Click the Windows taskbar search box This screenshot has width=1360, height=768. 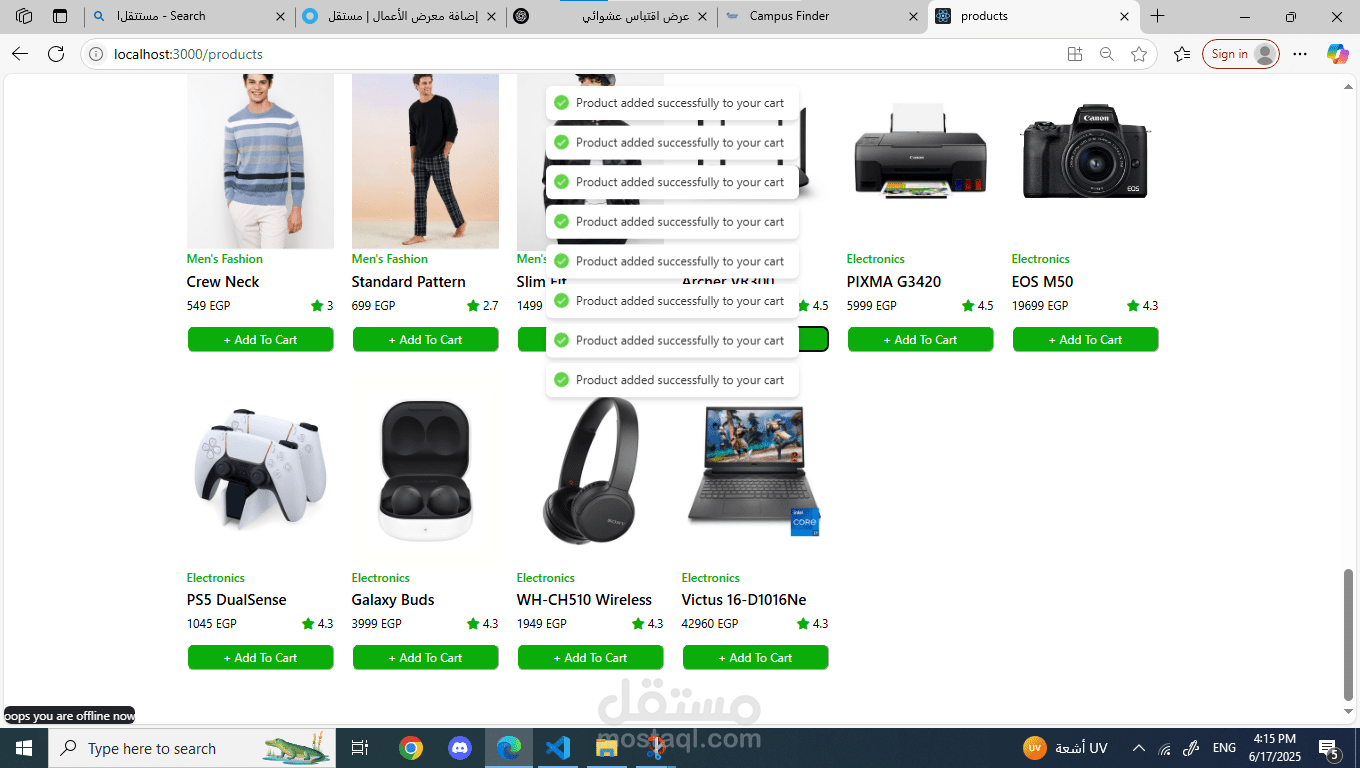[192, 748]
